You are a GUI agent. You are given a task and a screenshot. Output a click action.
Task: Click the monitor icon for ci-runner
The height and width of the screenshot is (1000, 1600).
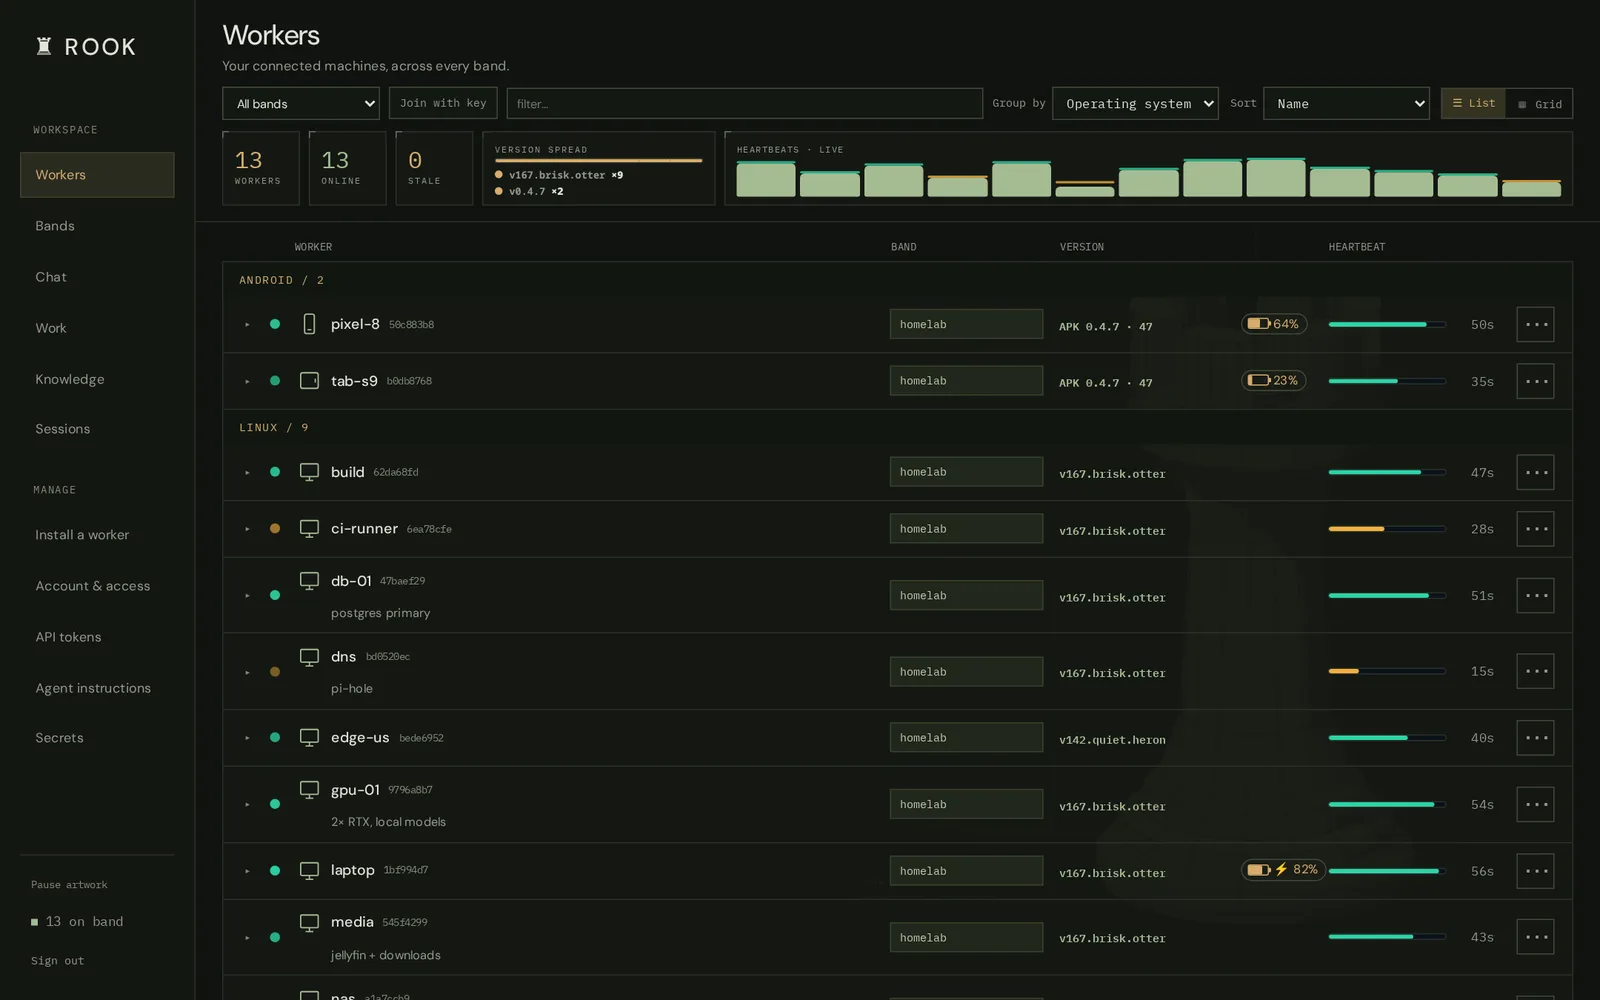(x=309, y=528)
